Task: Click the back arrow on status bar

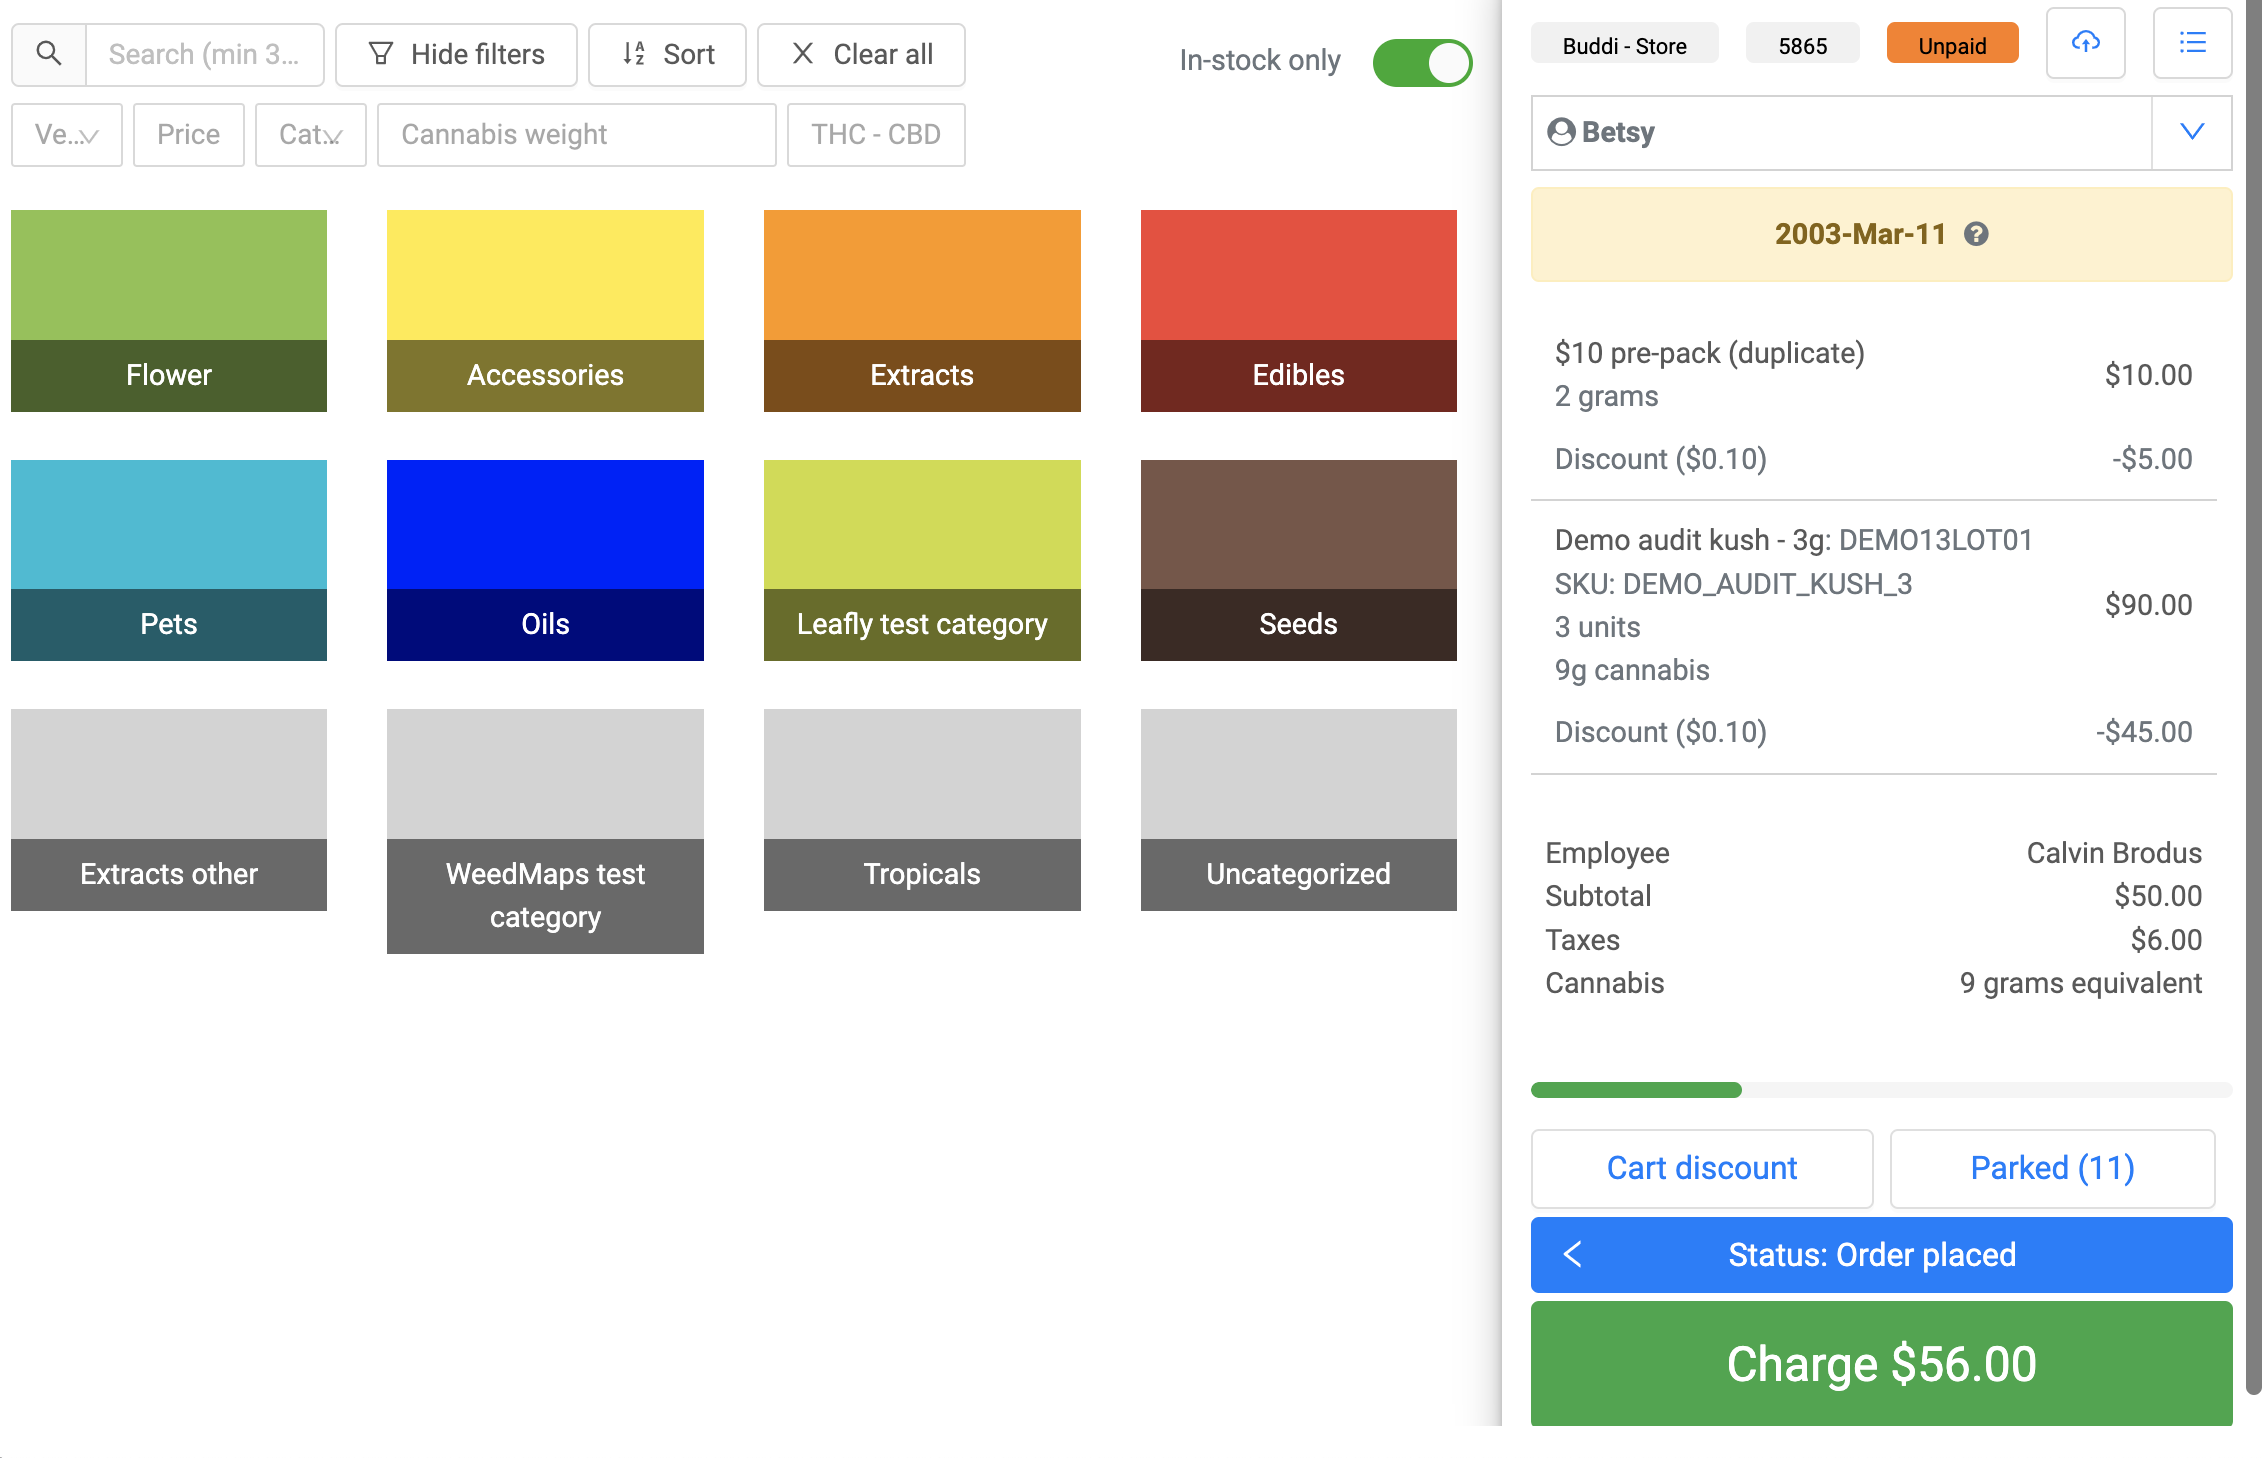Action: 1573,1254
